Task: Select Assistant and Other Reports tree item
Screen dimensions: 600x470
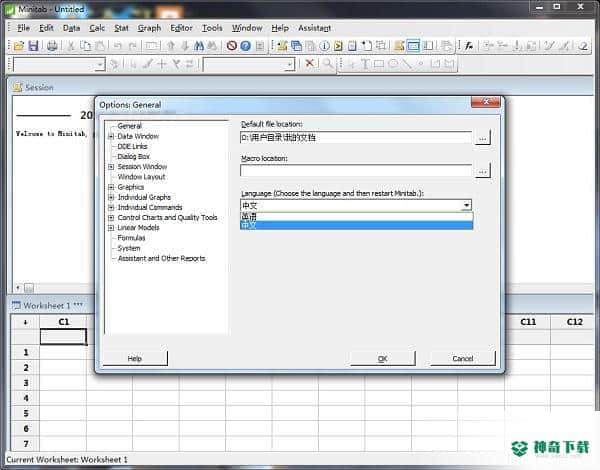Action: (x=161, y=258)
